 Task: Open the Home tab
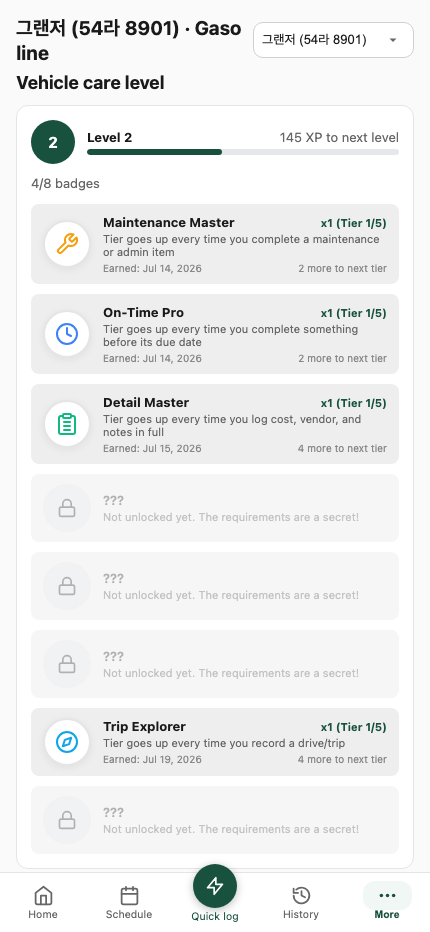43,902
